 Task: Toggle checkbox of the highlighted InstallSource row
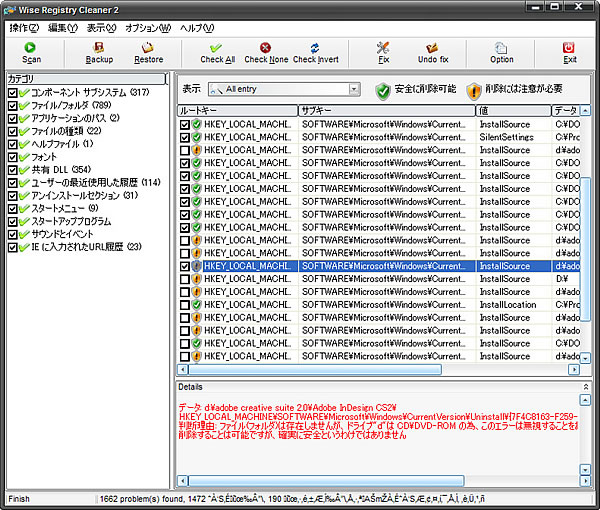click(184, 267)
